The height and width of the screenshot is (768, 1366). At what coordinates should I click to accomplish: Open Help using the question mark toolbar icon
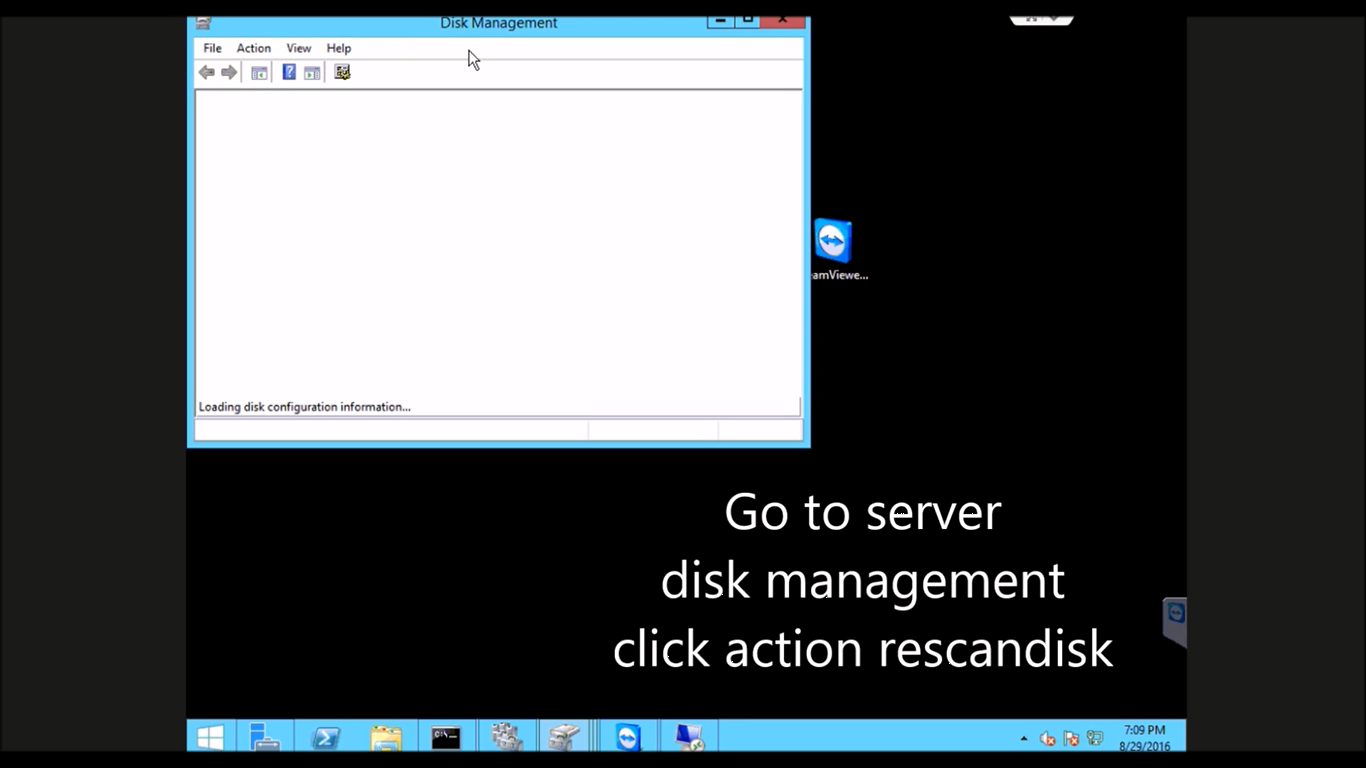[289, 71]
